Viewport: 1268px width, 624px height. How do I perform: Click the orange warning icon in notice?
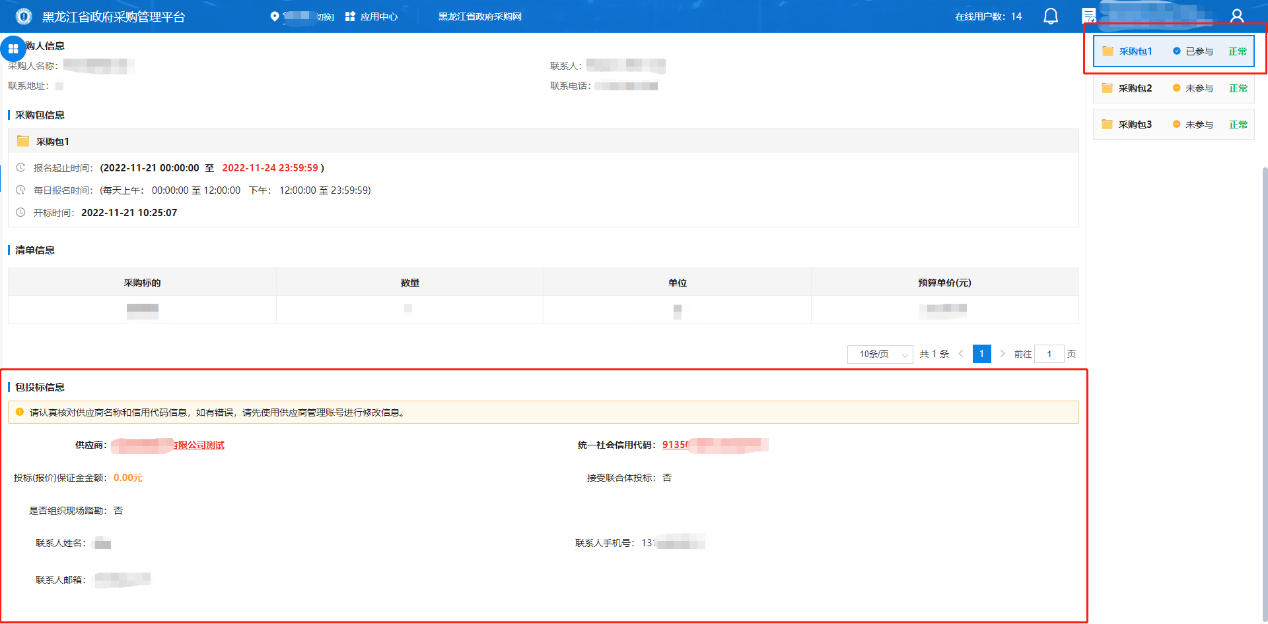click(x=19, y=411)
